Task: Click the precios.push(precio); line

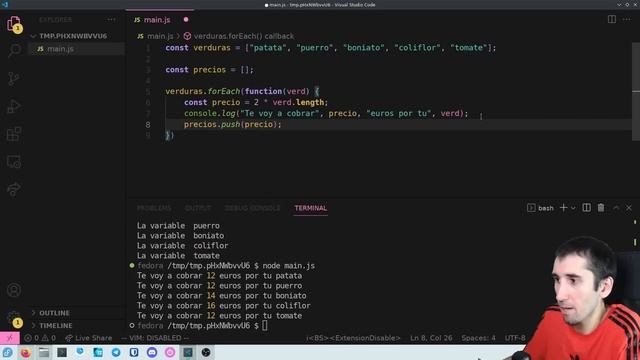Action: [233, 124]
